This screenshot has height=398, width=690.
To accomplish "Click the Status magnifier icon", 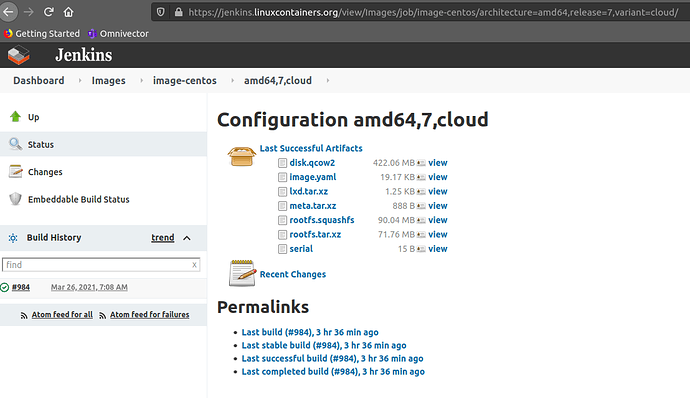I will (x=15, y=144).
